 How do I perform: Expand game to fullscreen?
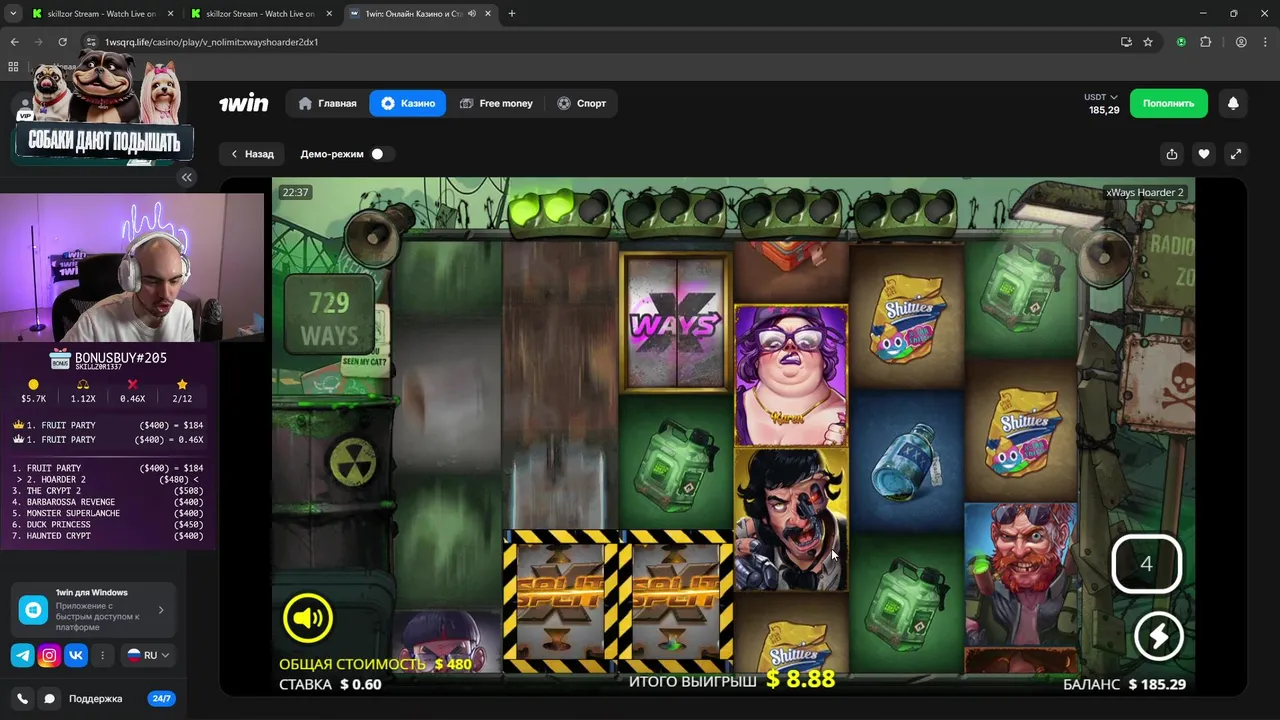pyautogui.click(x=1236, y=154)
